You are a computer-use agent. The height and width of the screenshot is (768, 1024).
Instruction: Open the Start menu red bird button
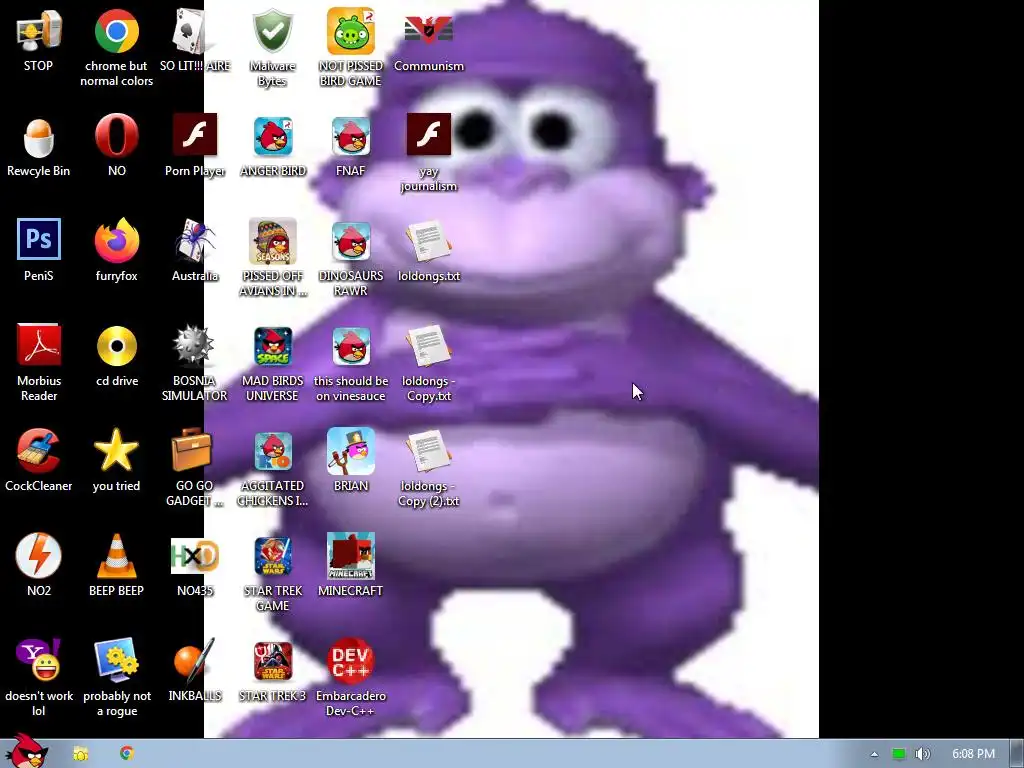click(26, 751)
